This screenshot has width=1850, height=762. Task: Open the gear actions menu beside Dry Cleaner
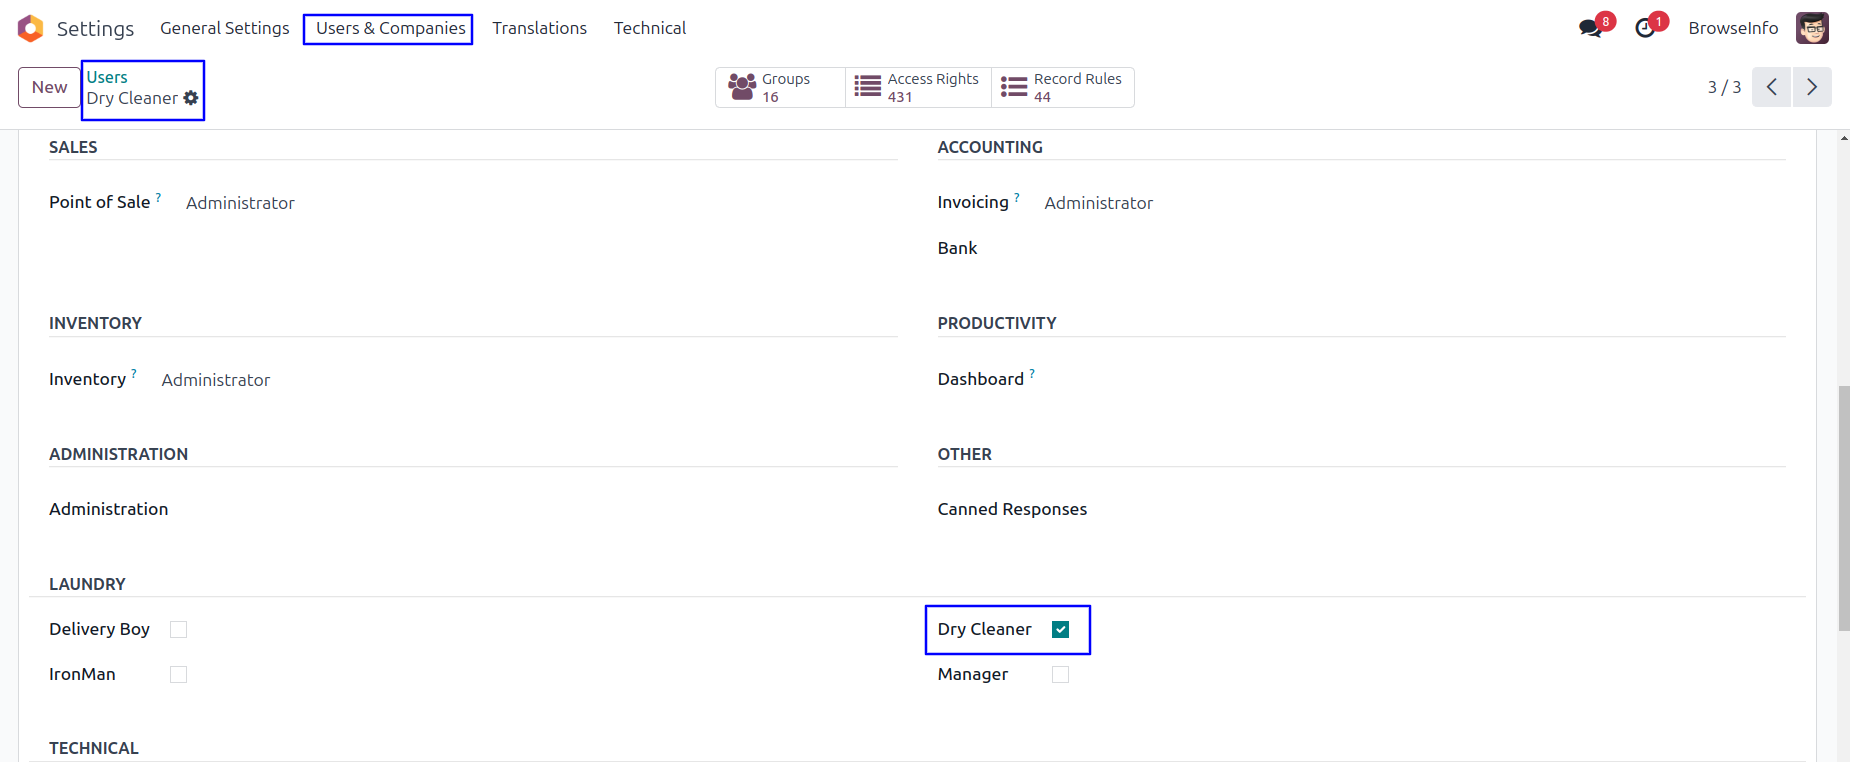191,98
